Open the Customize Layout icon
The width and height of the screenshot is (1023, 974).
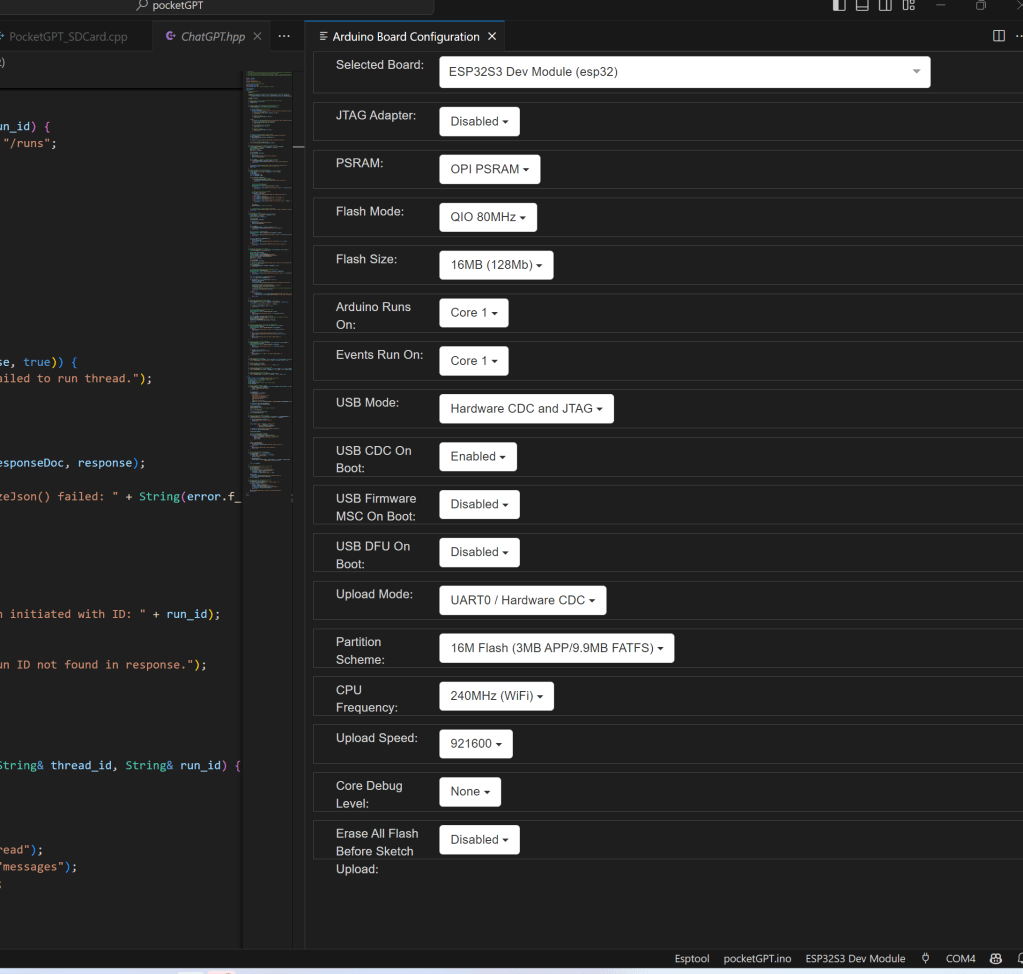pos(908,6)
